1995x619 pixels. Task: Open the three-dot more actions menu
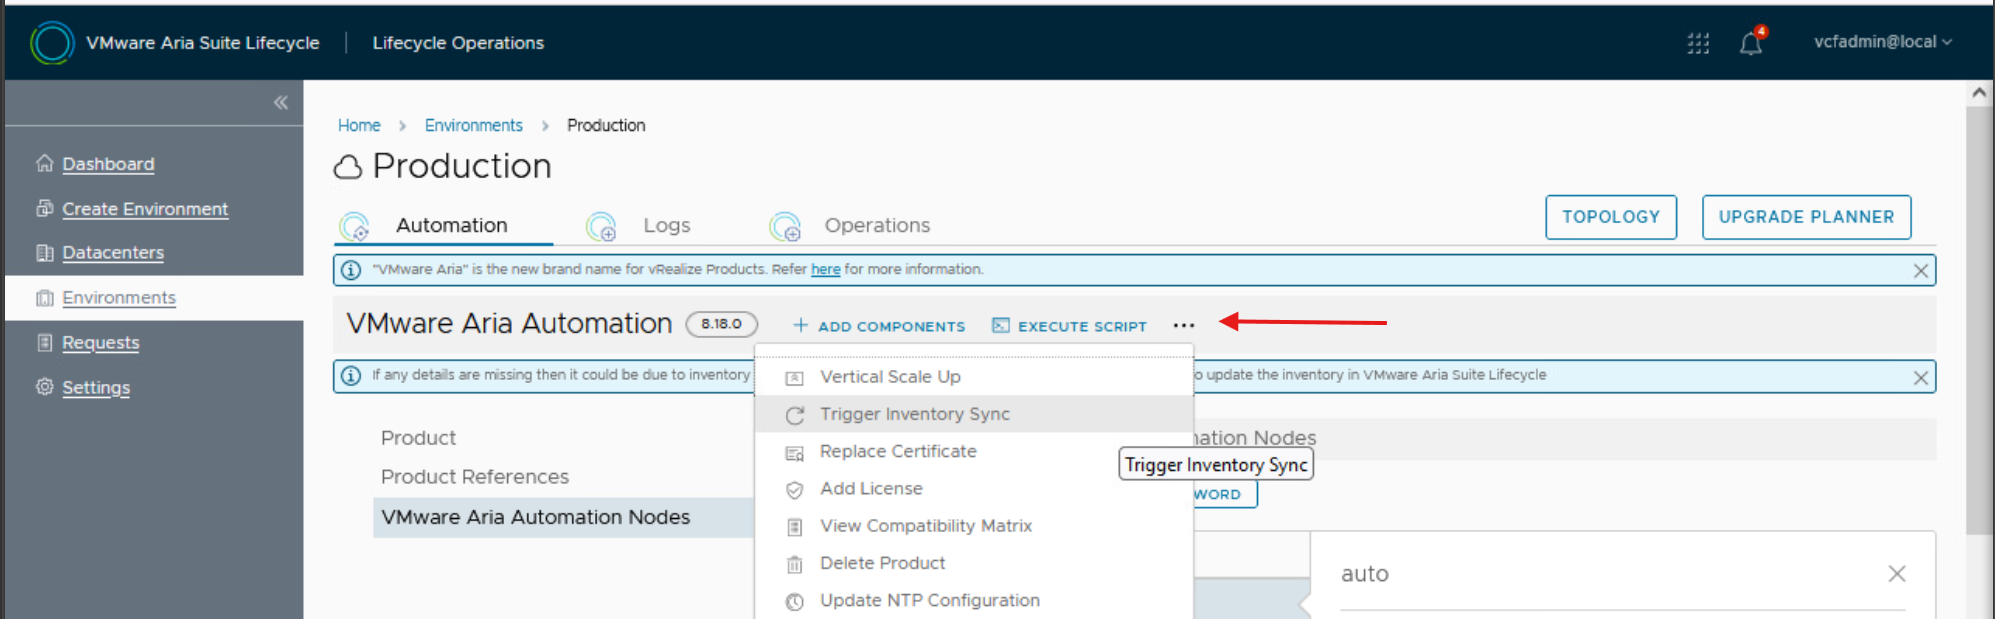click(1184, 326)
